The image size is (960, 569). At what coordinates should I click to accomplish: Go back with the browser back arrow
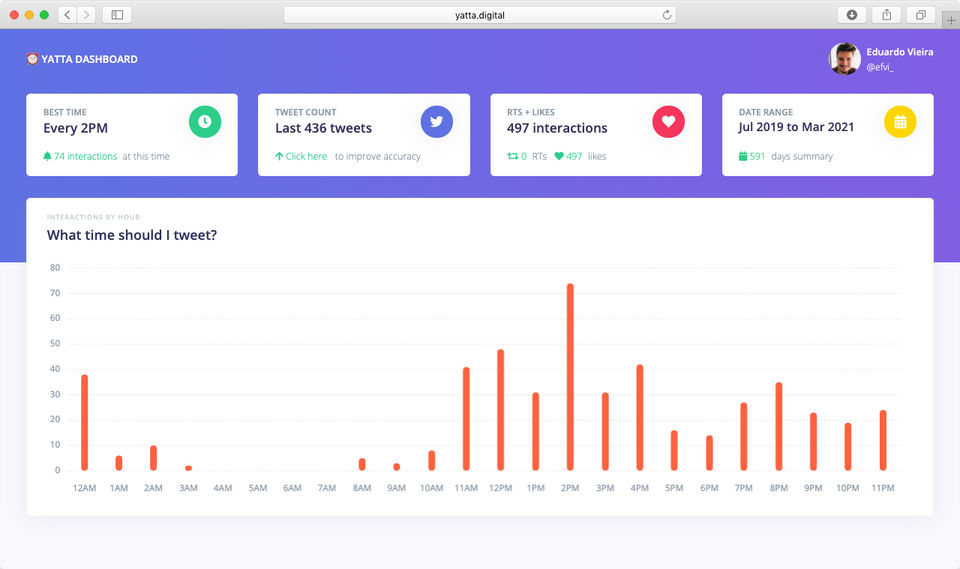tap(67, 15)
